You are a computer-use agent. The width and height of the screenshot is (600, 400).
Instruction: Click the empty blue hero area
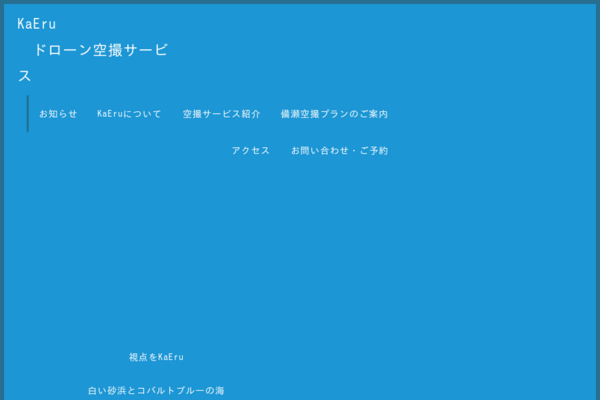click(300, 250)
